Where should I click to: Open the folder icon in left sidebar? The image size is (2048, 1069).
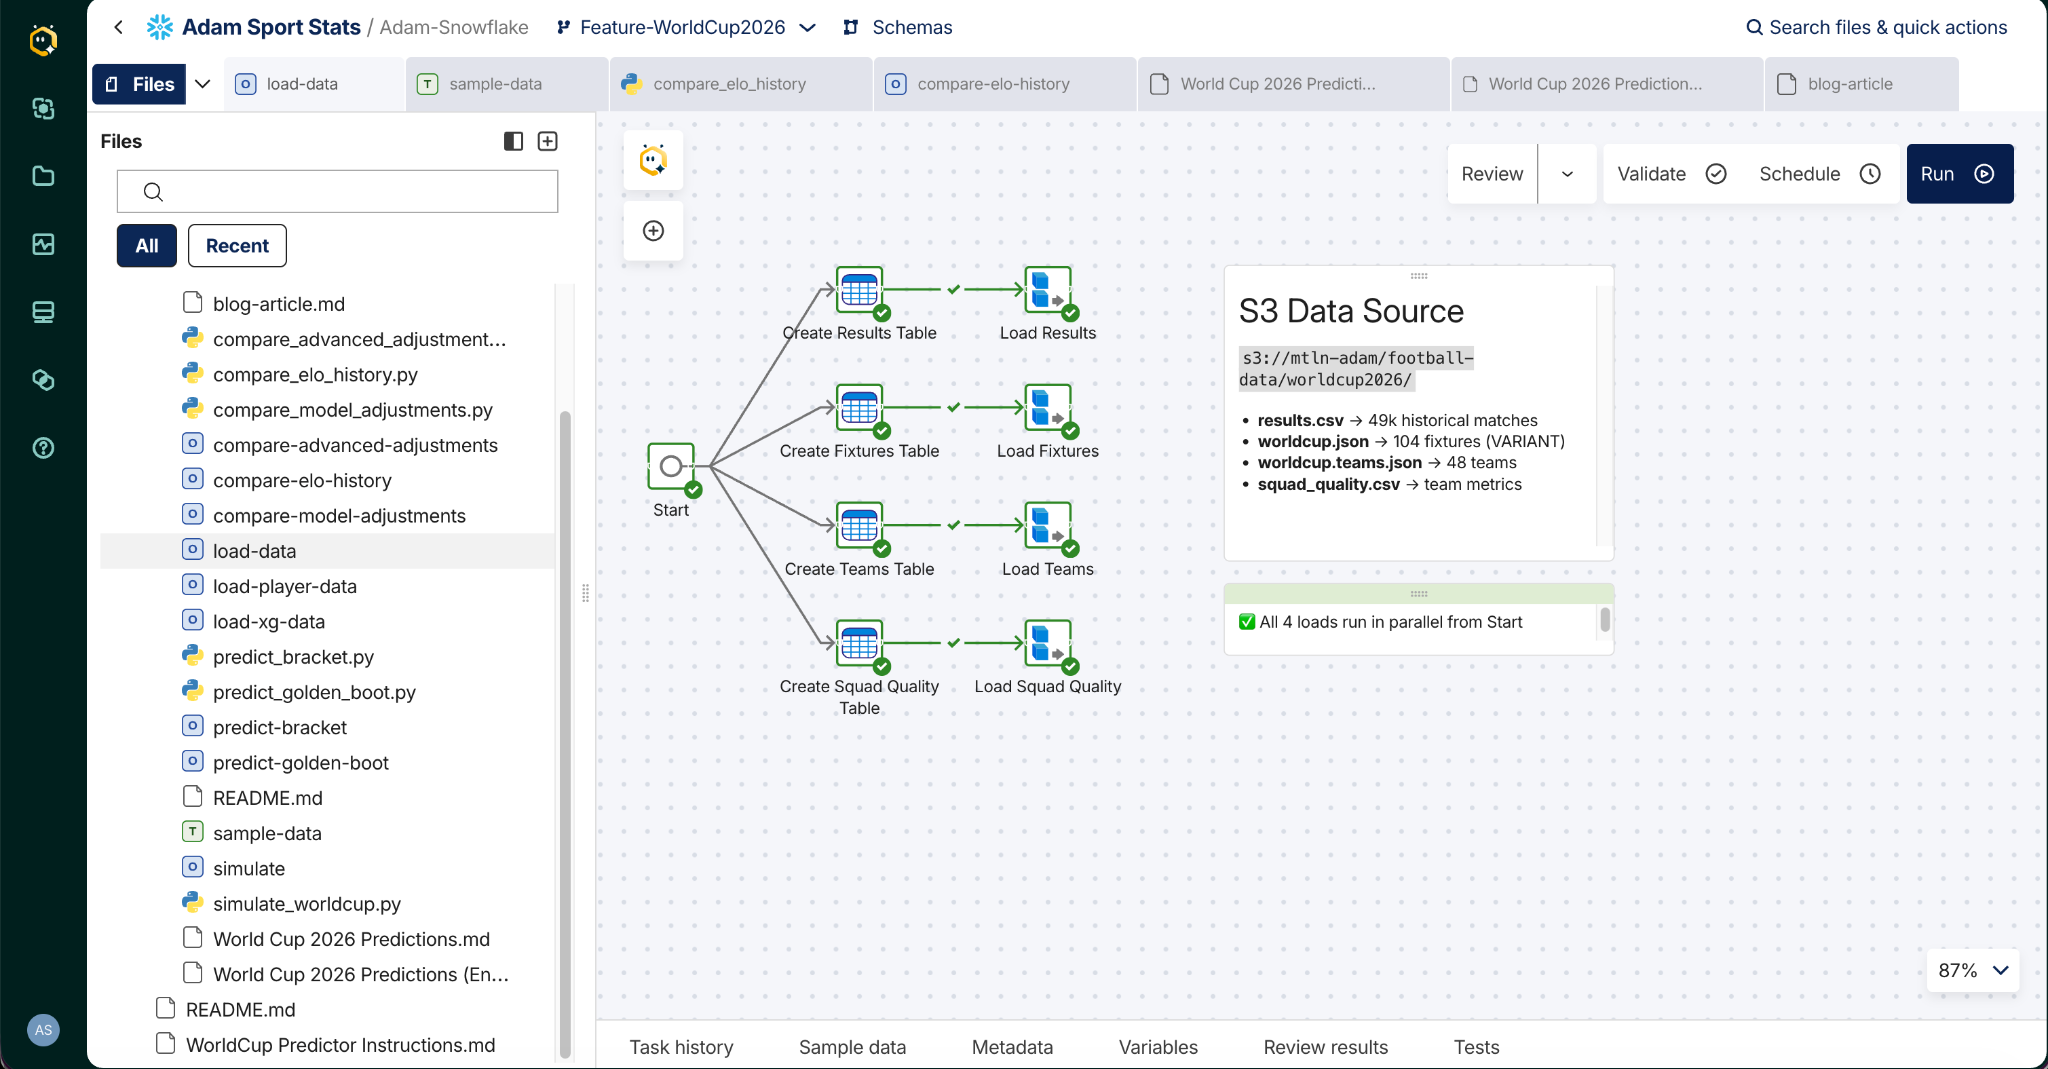coord(43,176)
